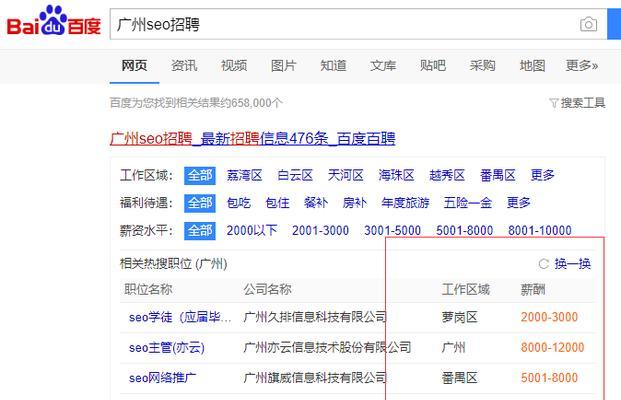The height and width of the screenshot is (400, 621).
Task: Open the 广州seo招聘 百度百聘 result title
Action: 253,139
